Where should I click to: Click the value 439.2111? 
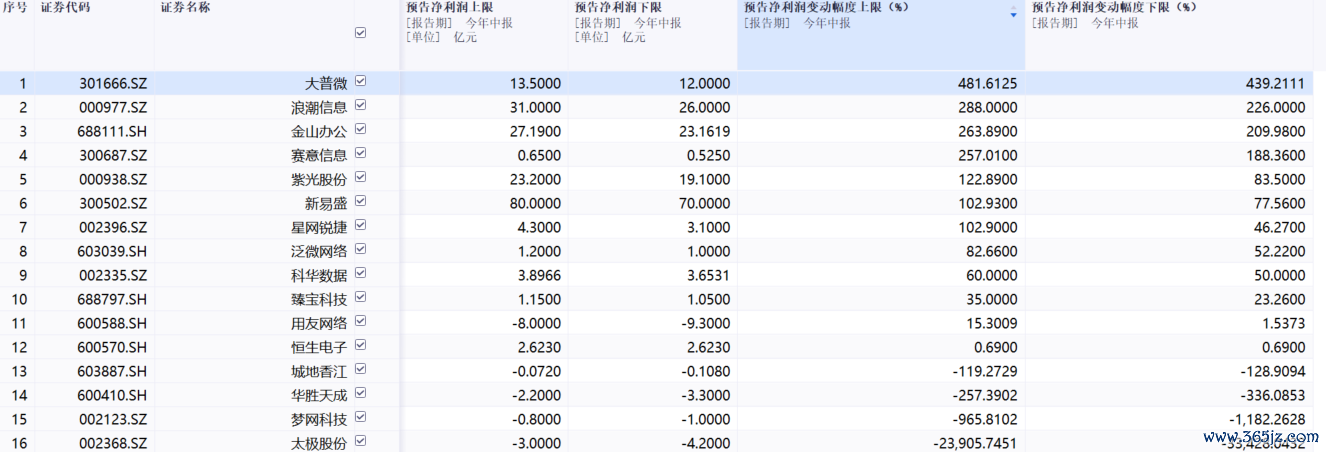pyautogui.click(x=1274, y=83)
